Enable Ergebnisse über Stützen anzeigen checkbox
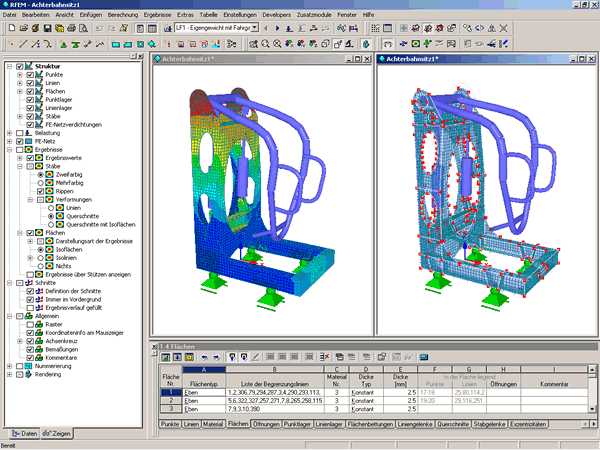 [x=30, y=274]
